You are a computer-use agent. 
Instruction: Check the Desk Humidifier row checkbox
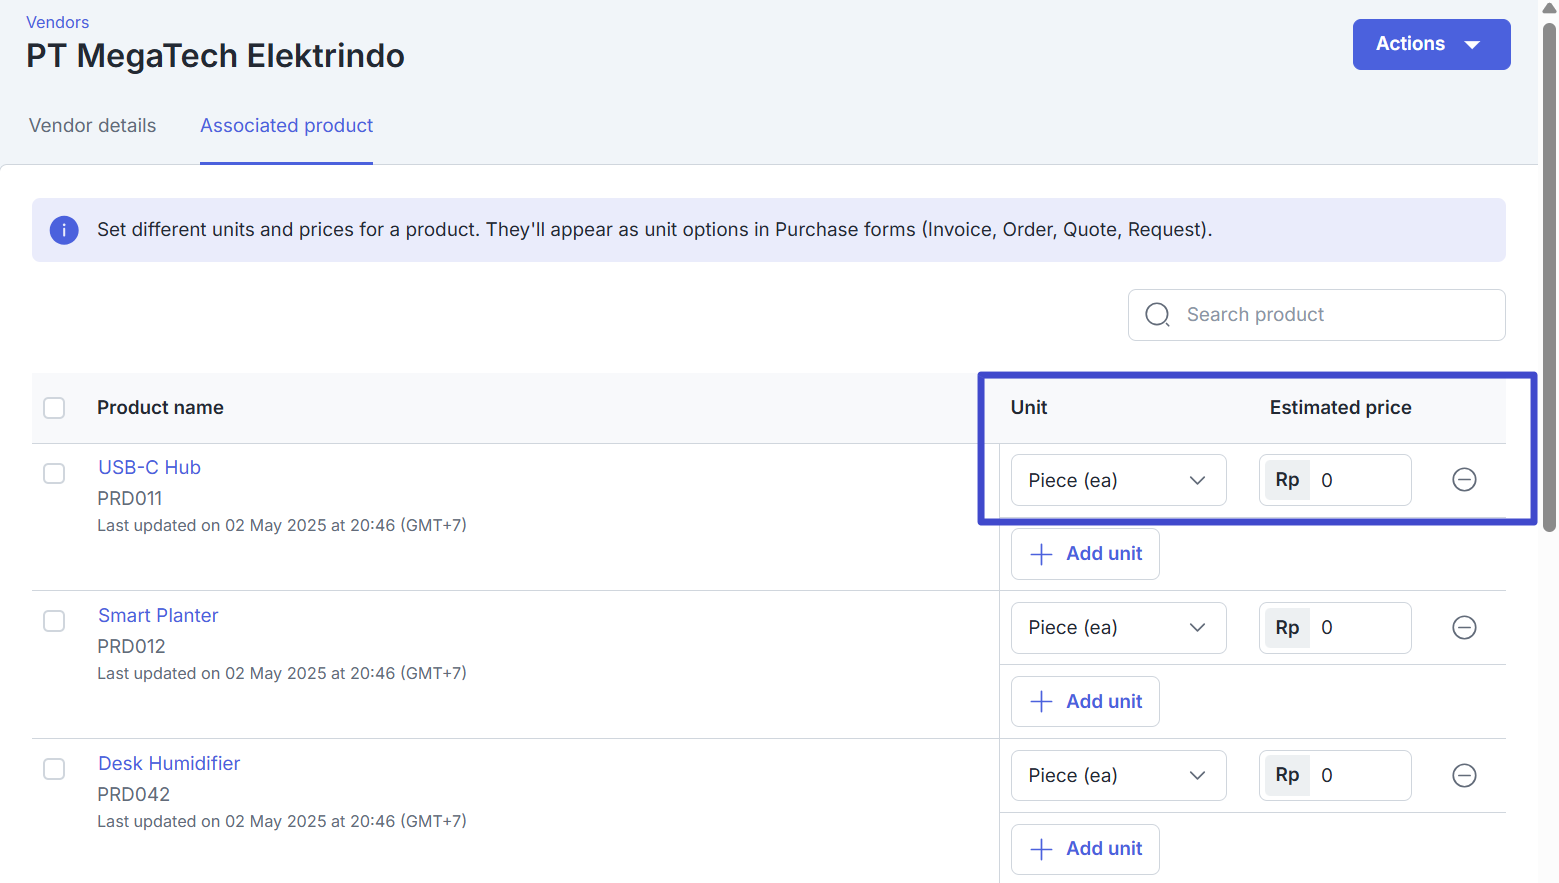pos(54,769)
